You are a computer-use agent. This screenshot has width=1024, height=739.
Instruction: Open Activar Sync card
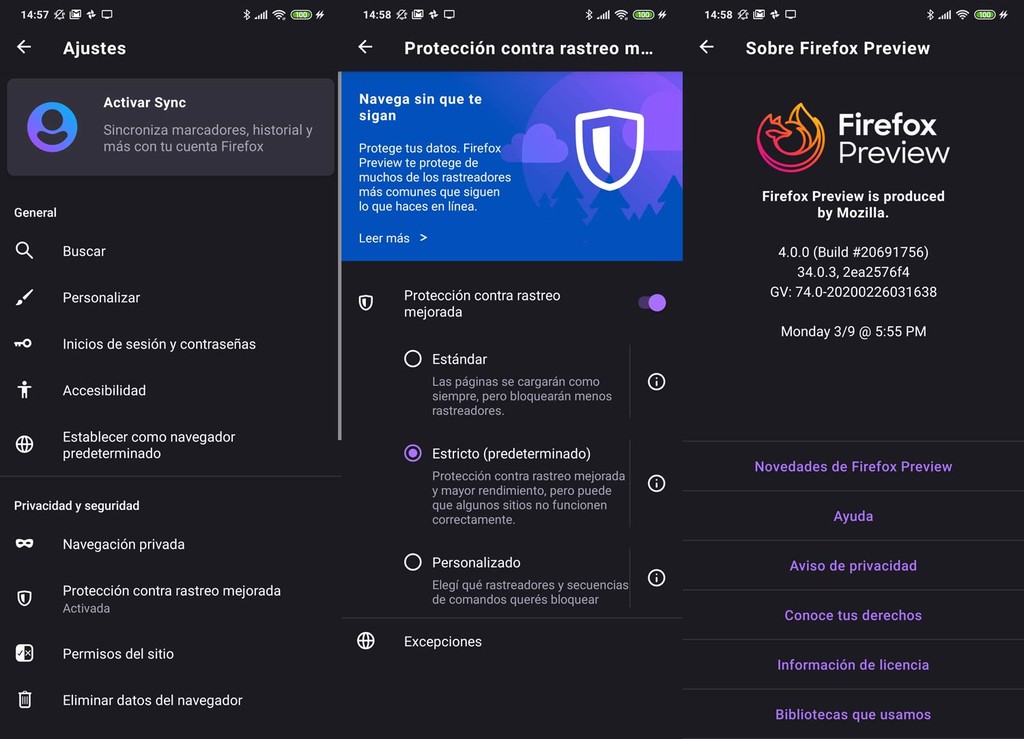click(x=170, y=127)
